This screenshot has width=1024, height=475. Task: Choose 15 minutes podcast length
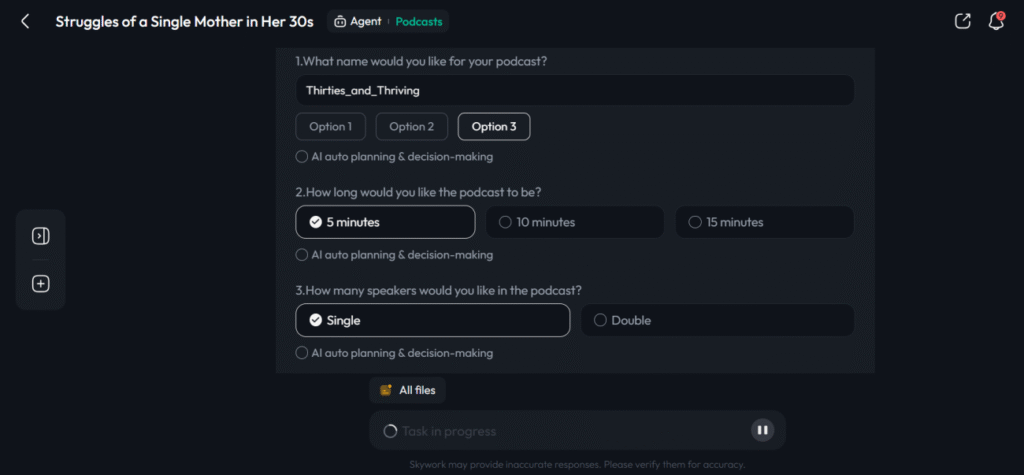(x=764, y=222)
